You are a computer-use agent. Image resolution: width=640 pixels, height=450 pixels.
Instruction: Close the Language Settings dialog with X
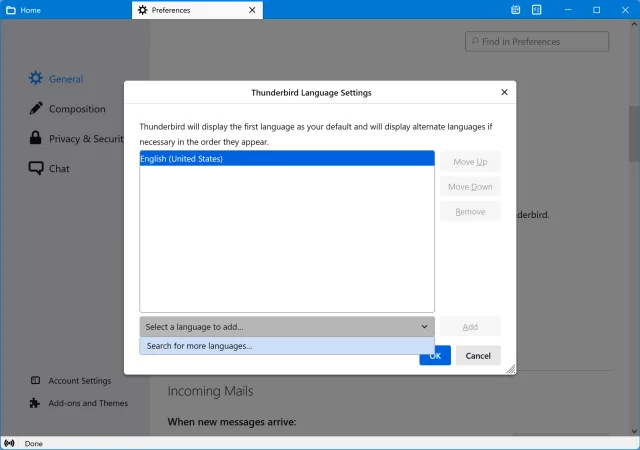[x=503, y=92]
